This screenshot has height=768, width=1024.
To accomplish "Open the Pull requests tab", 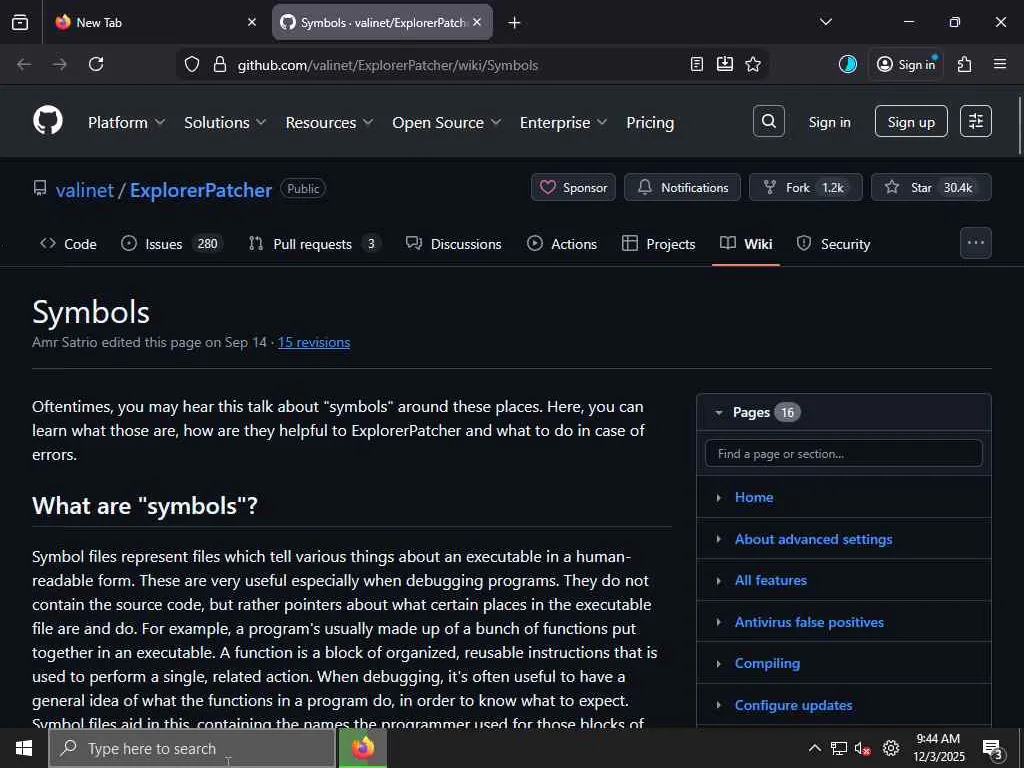I will [x=315, y=244].
